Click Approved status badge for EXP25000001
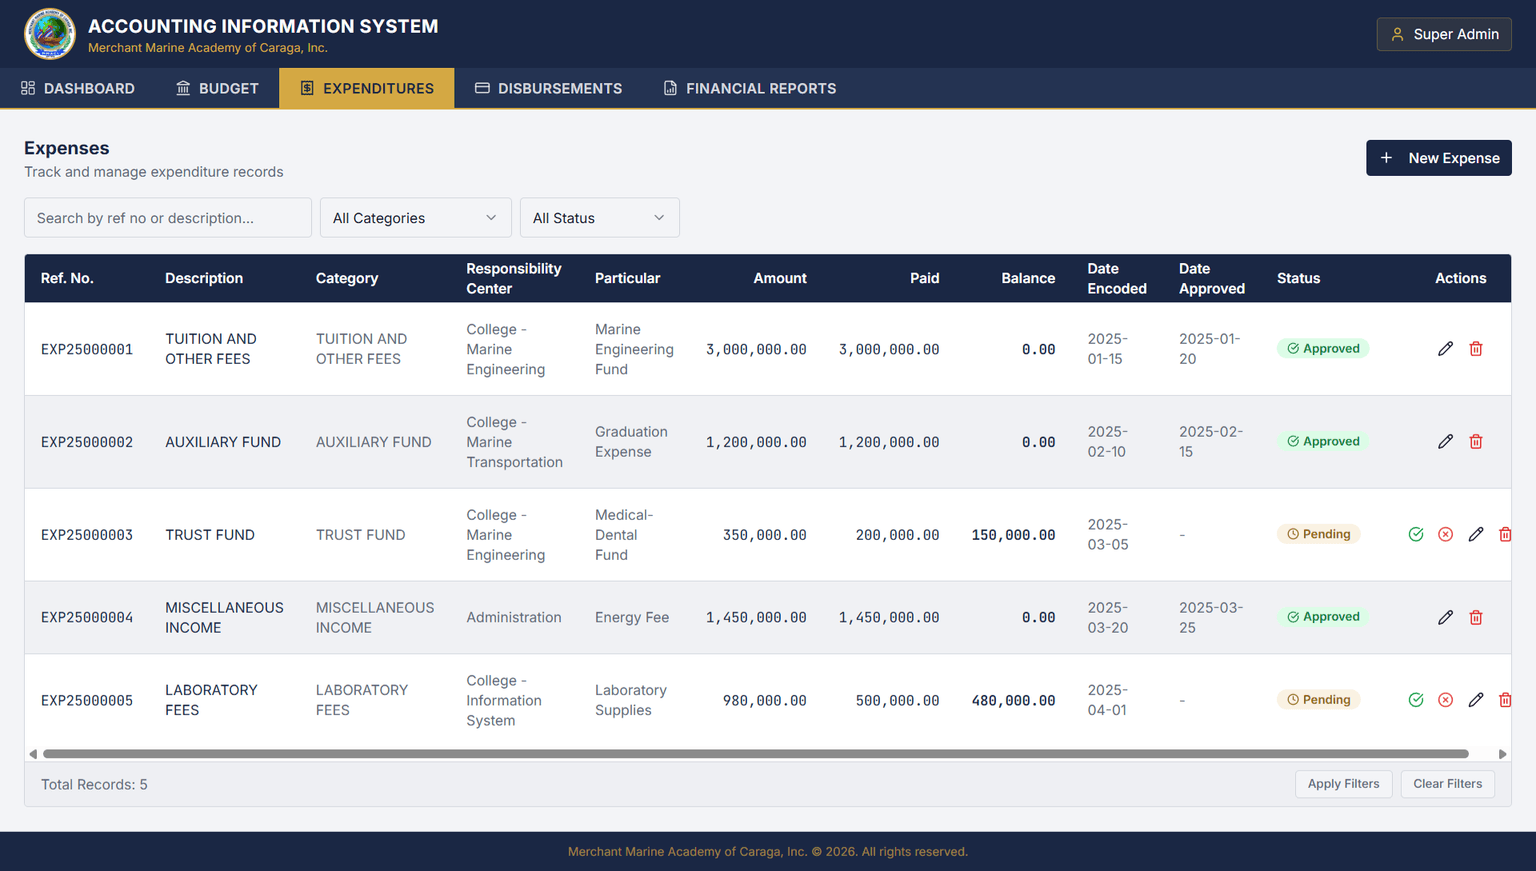Image resolution: width=1536 pixels, height=871 pixels. coord(1323,349)
